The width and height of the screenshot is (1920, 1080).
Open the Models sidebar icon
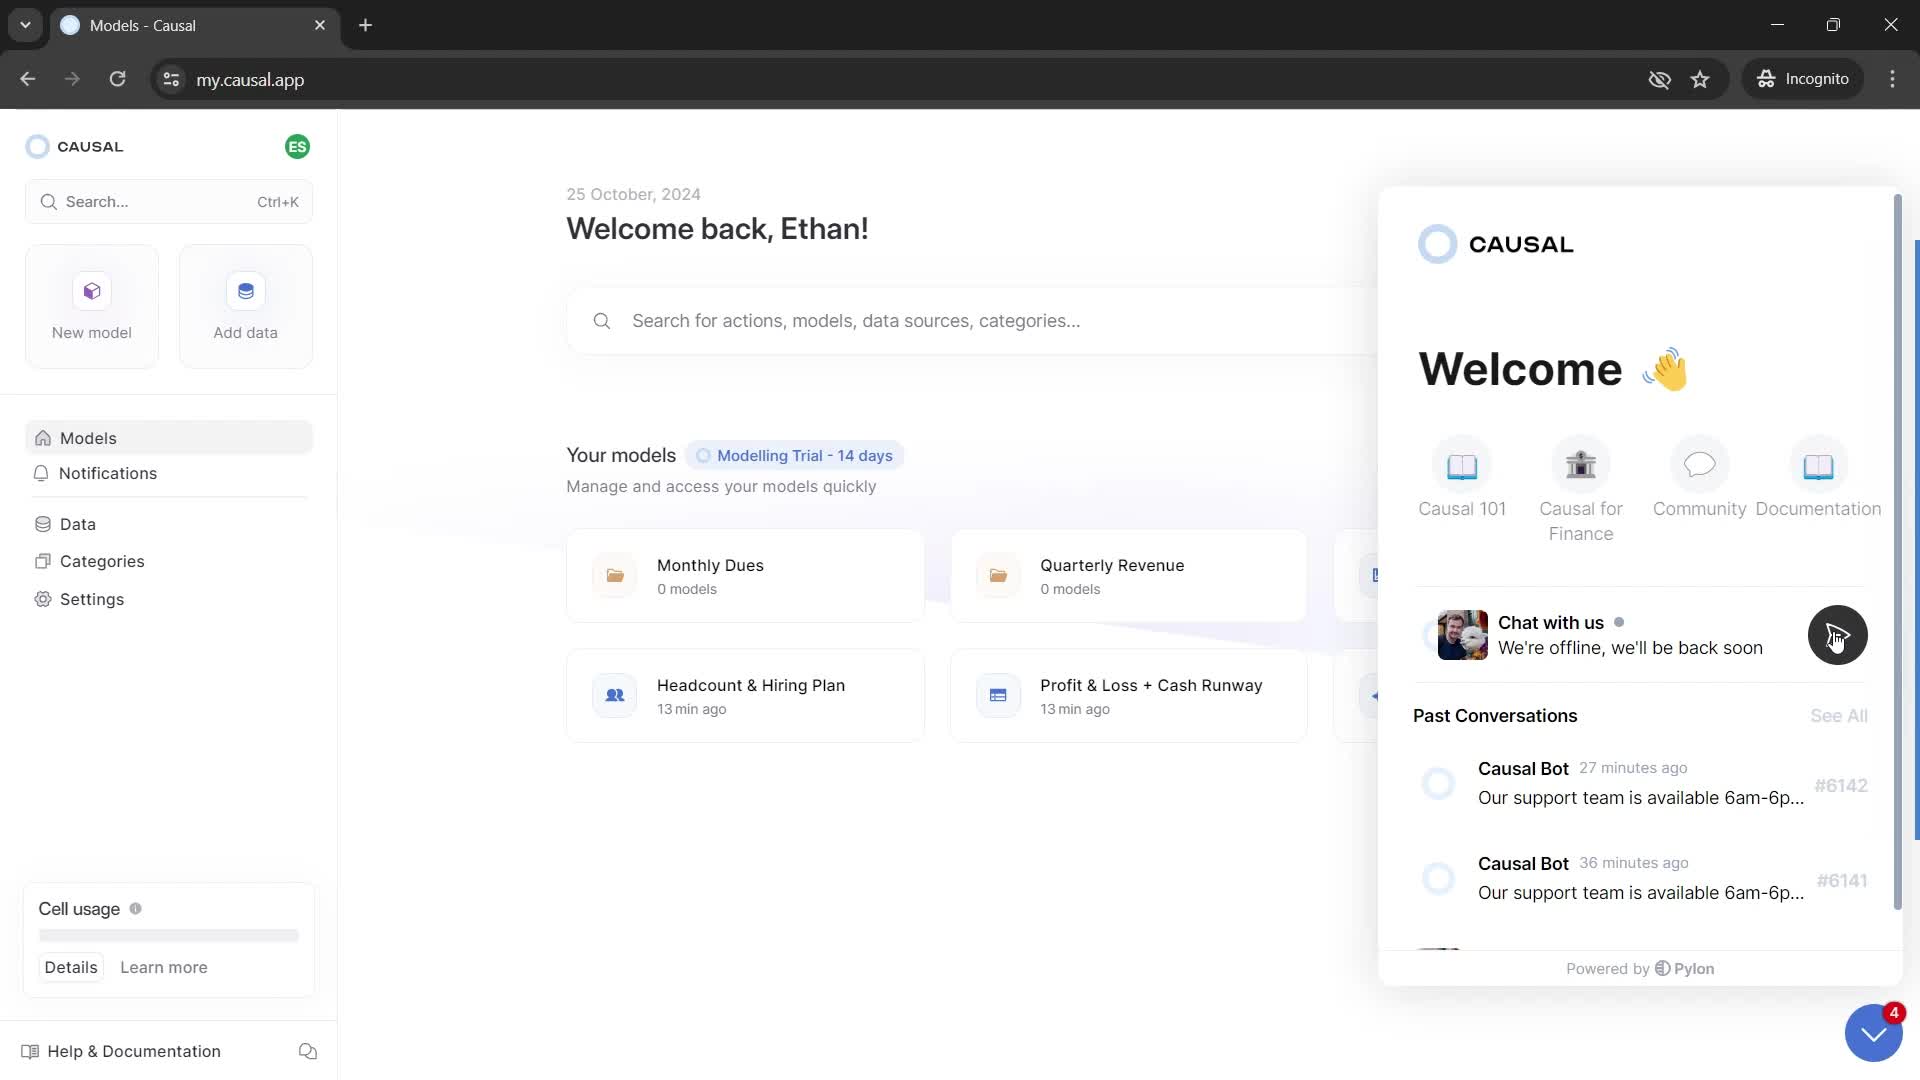pos(44,438)
